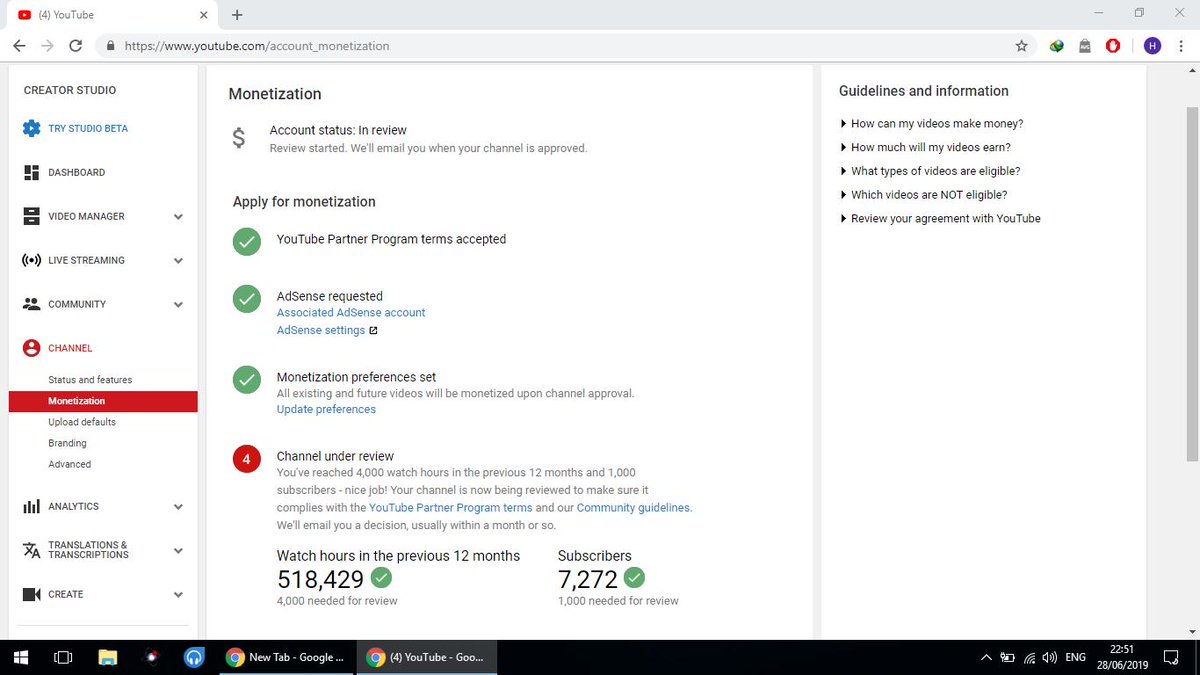Expand the Video Manager section chevron

tap(178, 217)
